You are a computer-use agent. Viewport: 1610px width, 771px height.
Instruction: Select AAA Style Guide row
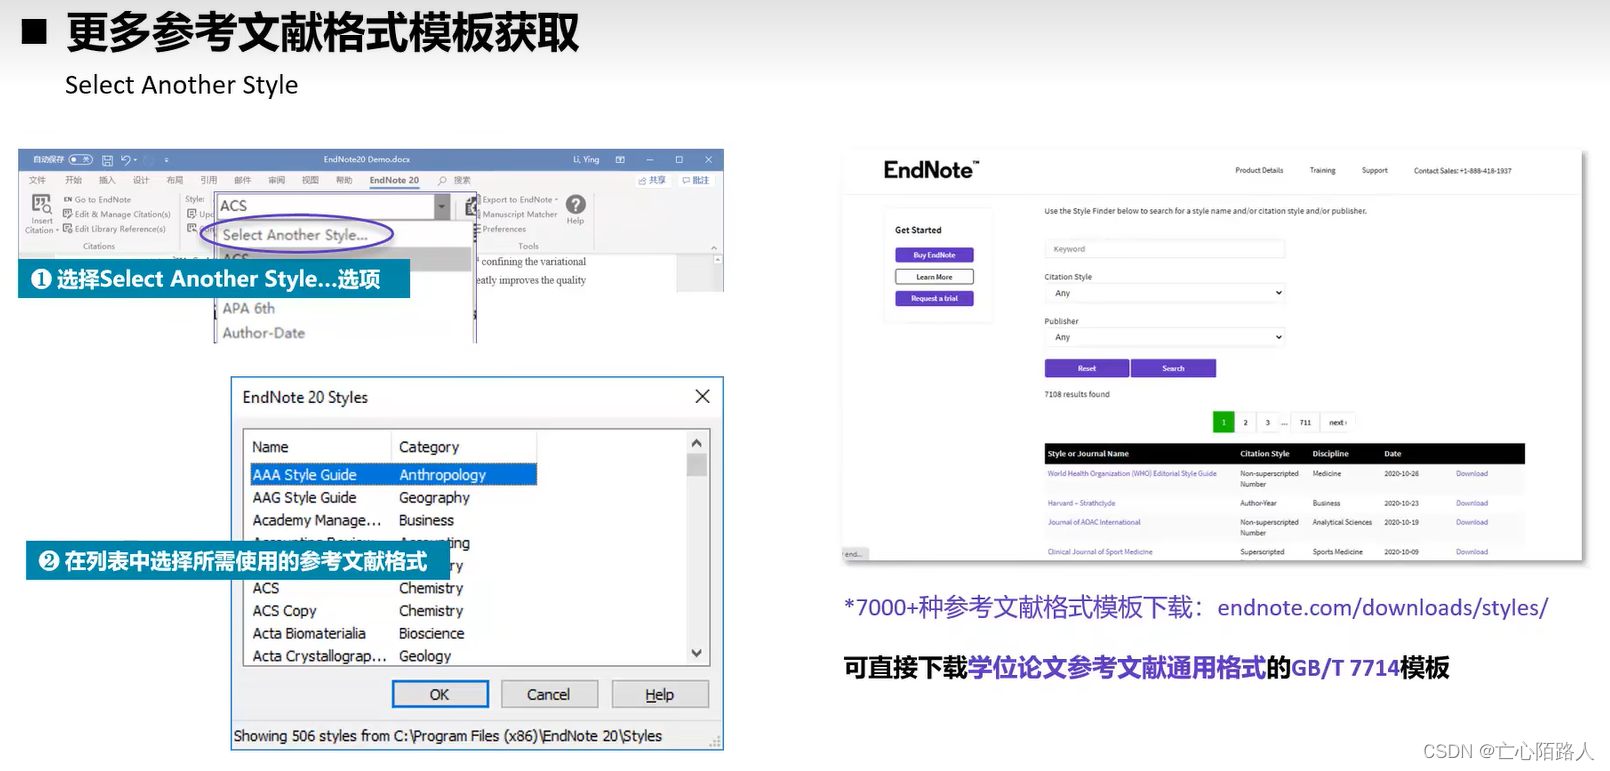393,475
